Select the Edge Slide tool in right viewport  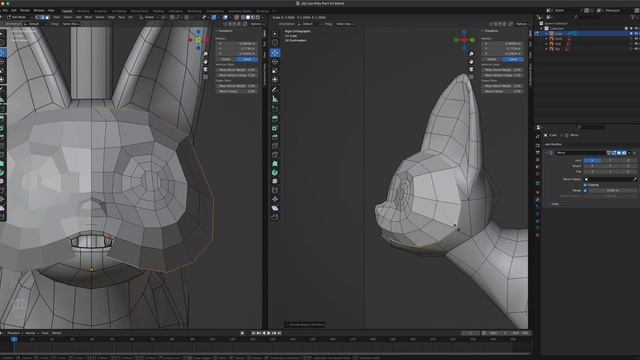275,190
